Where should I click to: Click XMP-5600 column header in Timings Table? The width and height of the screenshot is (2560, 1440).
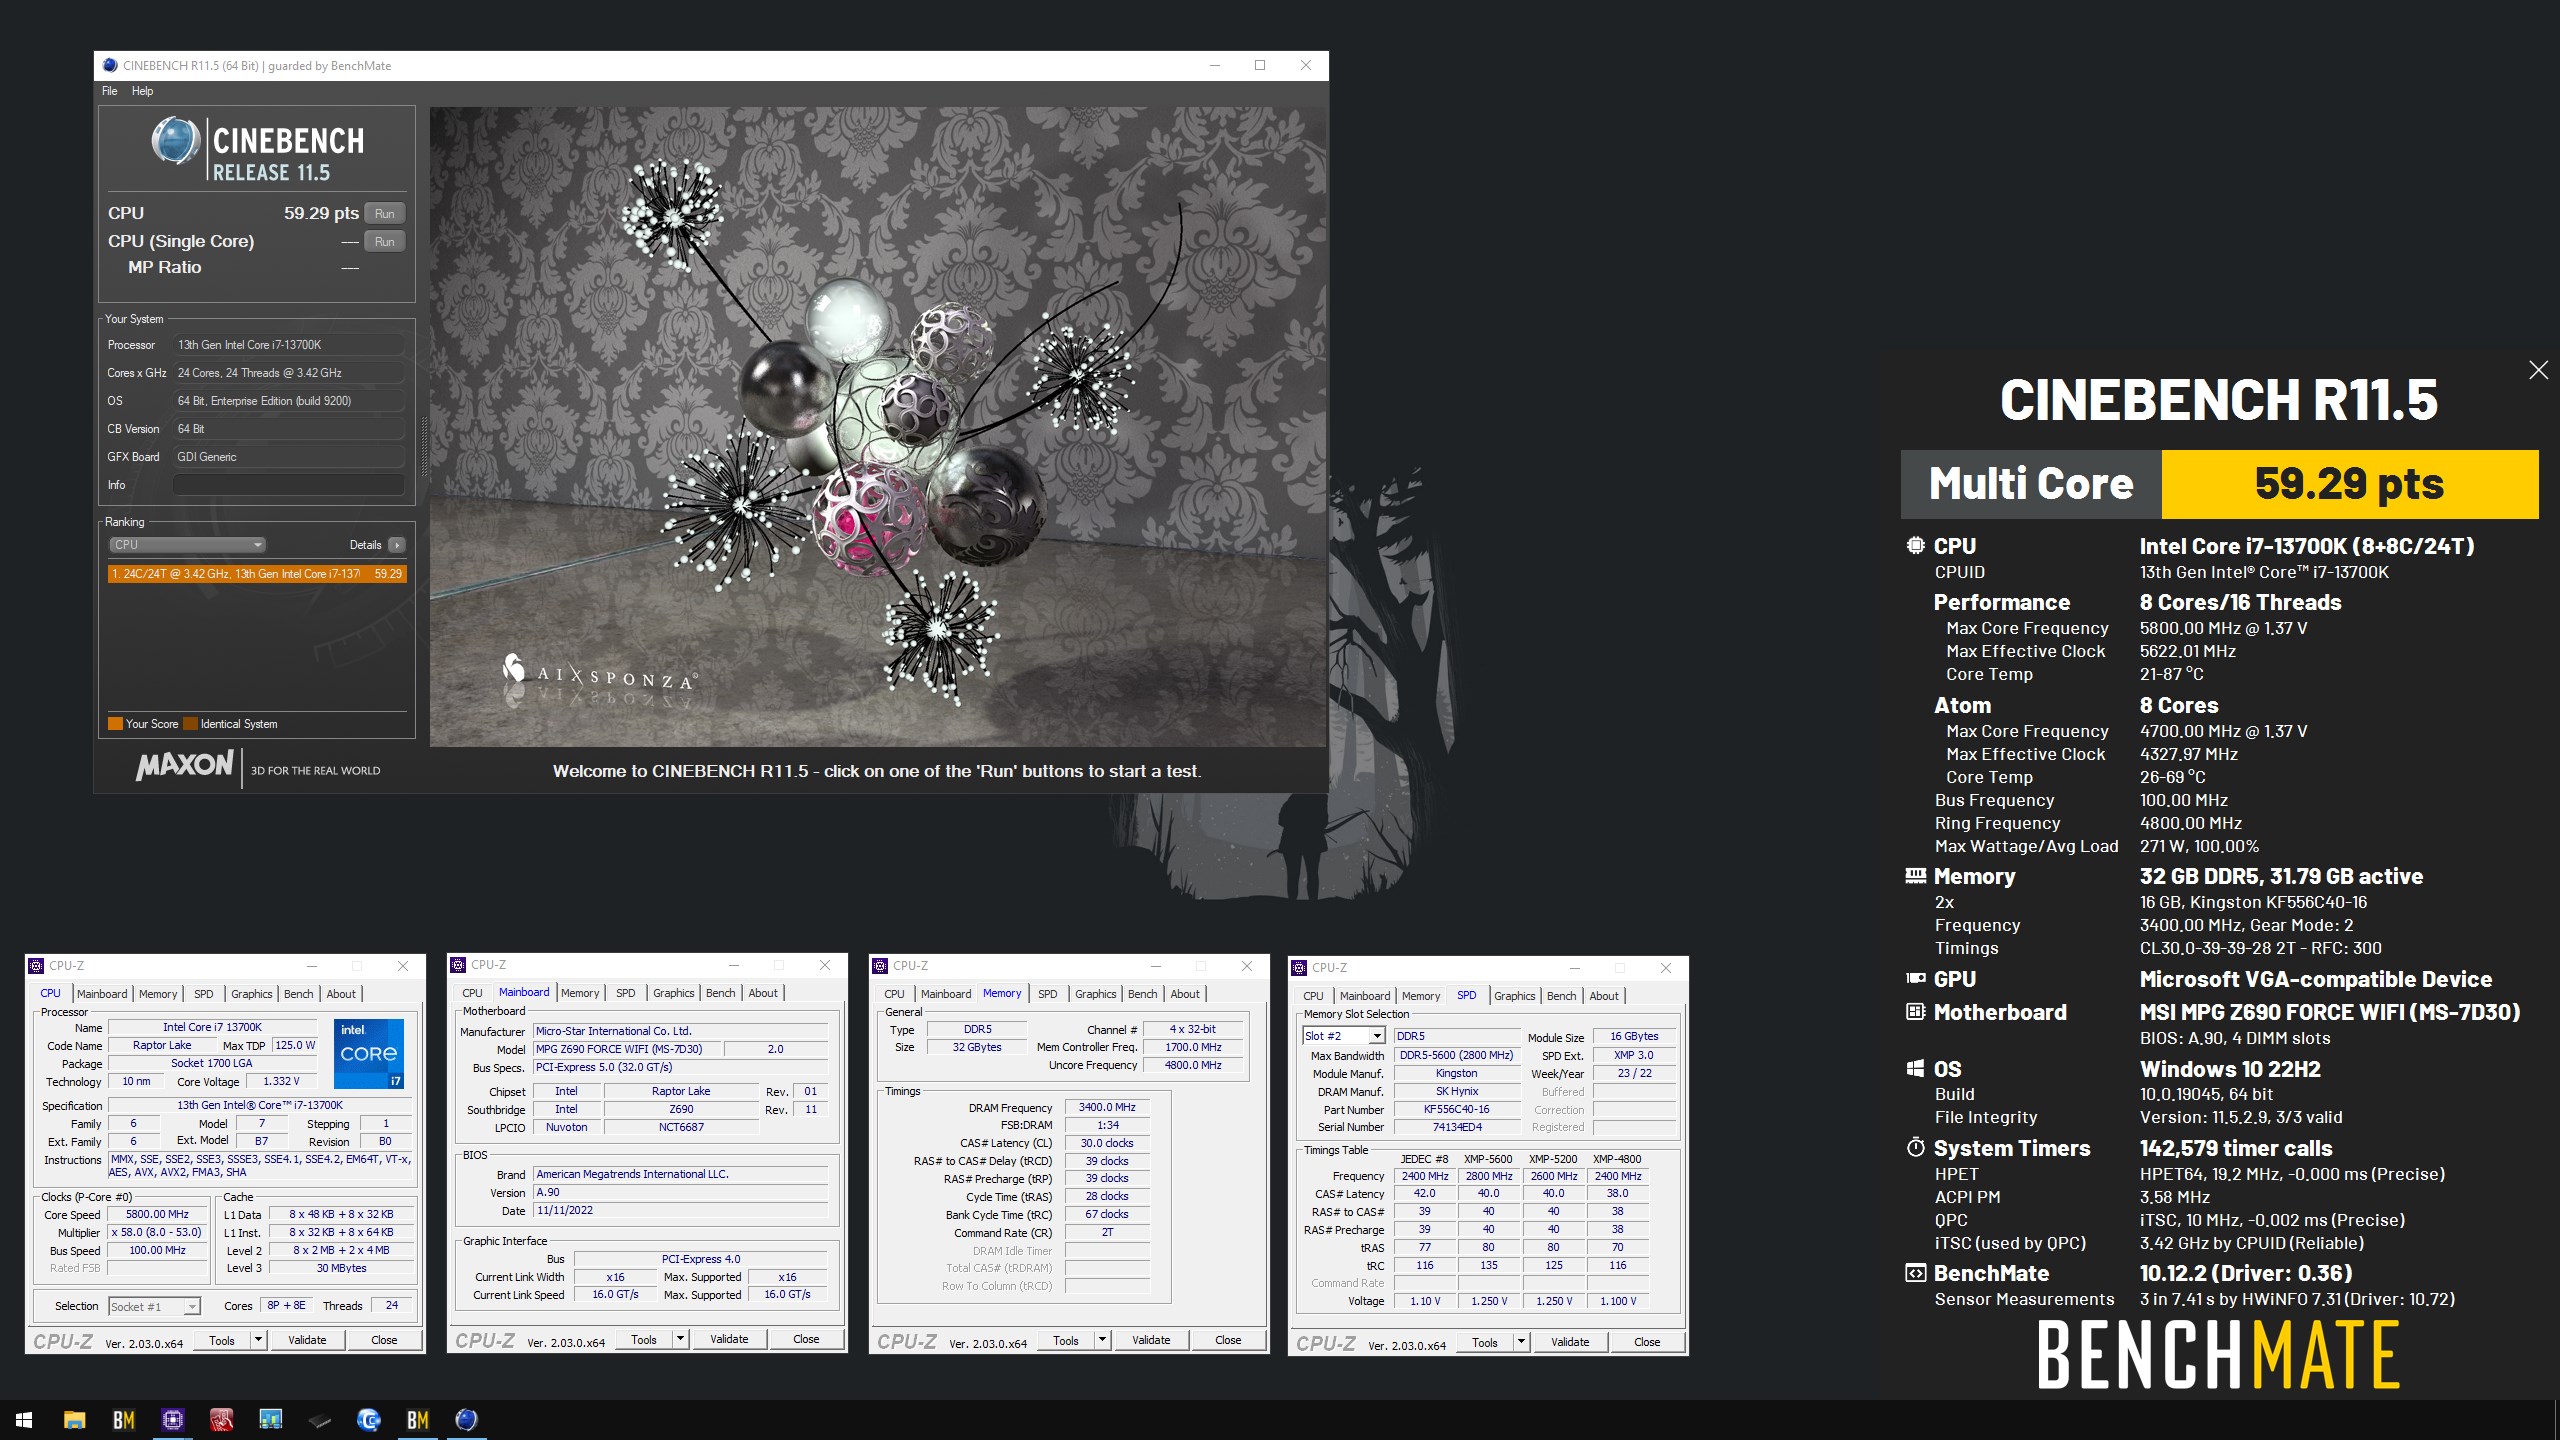point(1488,1159)
